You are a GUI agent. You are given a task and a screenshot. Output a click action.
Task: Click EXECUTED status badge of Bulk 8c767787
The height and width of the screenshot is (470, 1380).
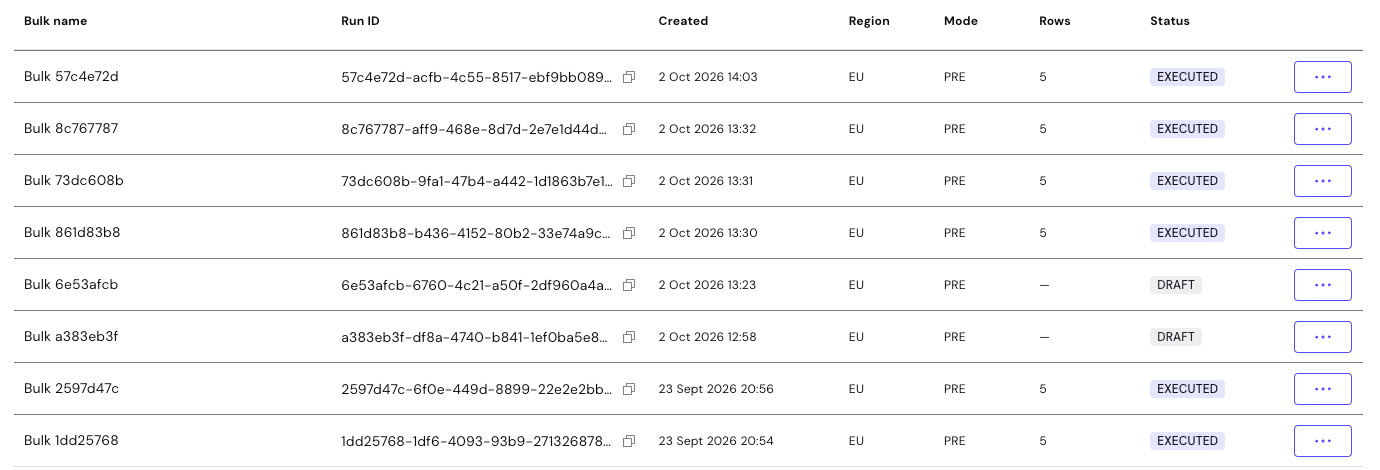tap(1187, 129)
